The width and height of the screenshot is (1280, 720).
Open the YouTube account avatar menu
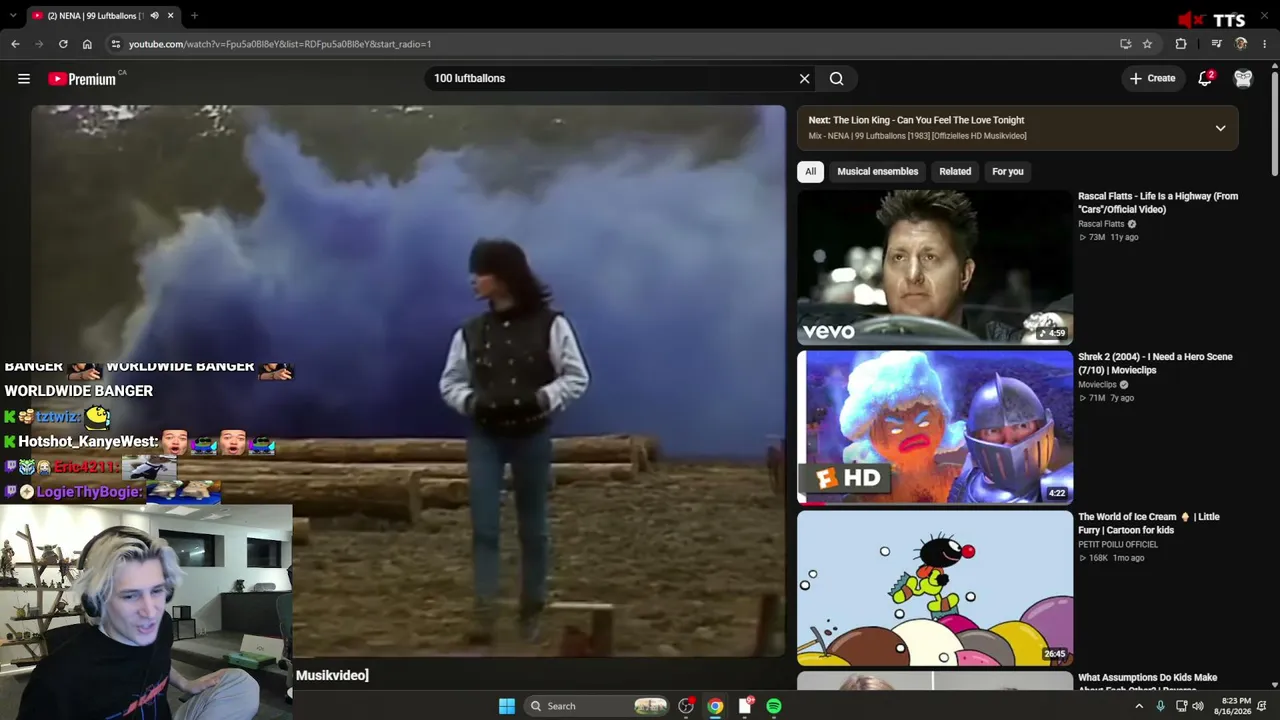click(x=1243, y=78)
